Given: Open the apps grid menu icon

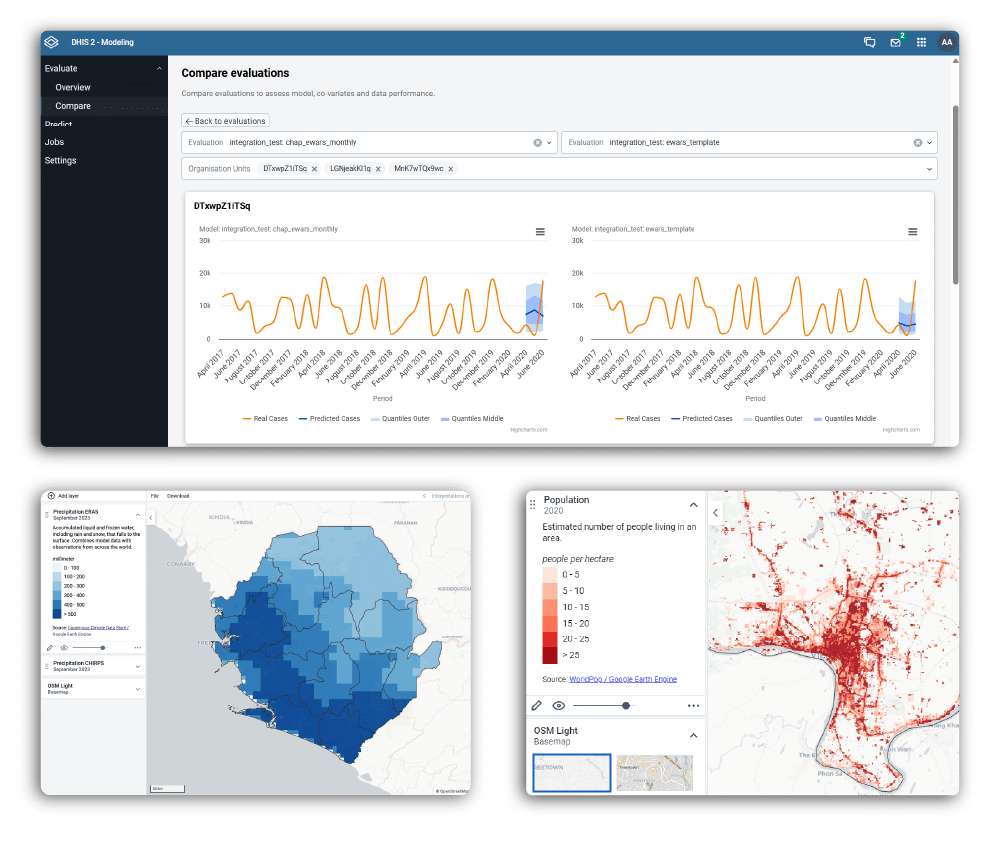Looking at the screenshot, I should [x=921, y=42].
